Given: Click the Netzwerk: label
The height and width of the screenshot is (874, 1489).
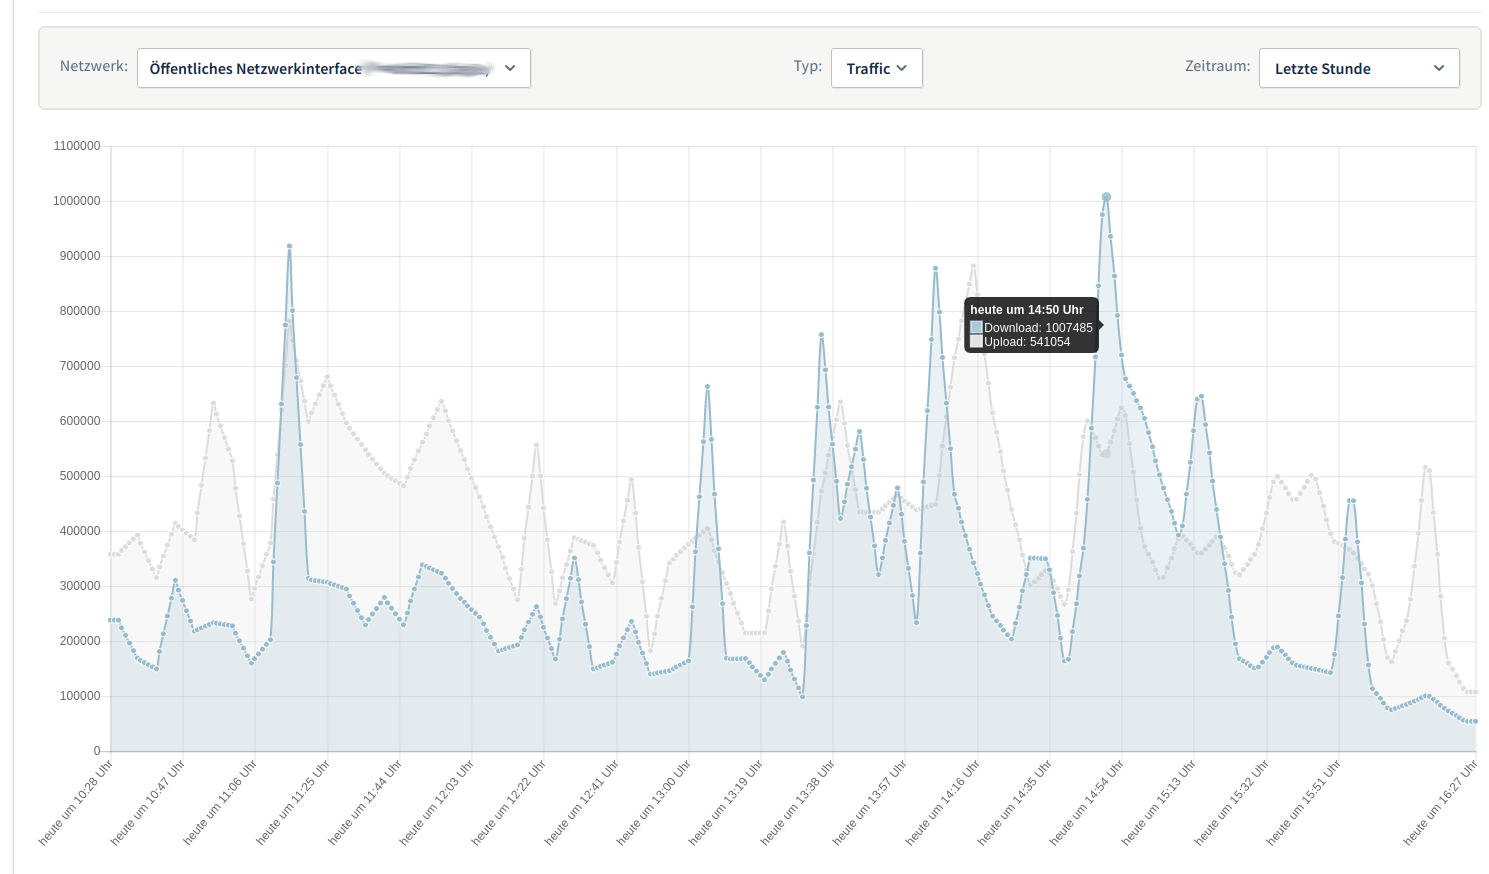Looking at the screenshot, I should [94, 66].
